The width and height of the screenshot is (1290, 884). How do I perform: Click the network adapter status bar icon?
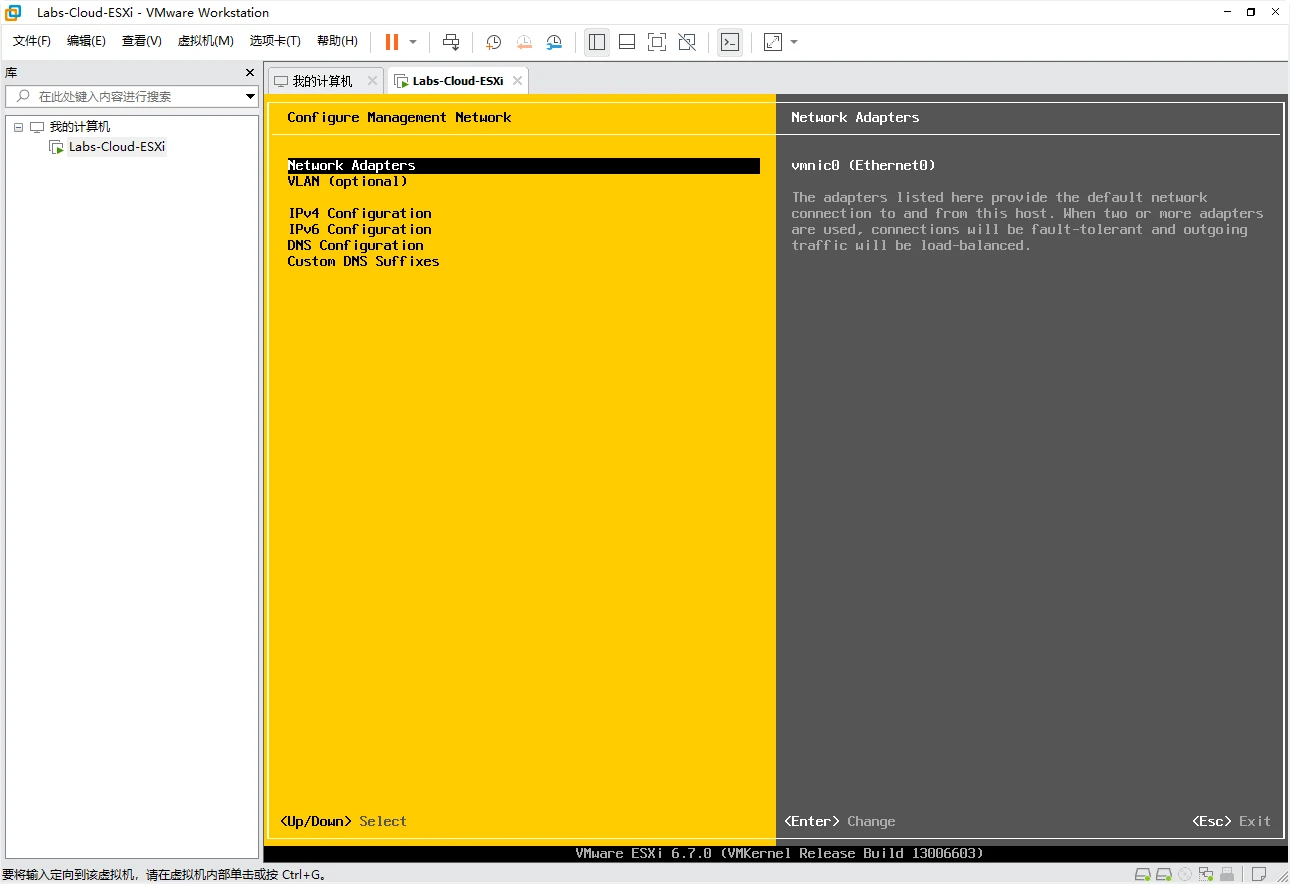click(1206, 875)
